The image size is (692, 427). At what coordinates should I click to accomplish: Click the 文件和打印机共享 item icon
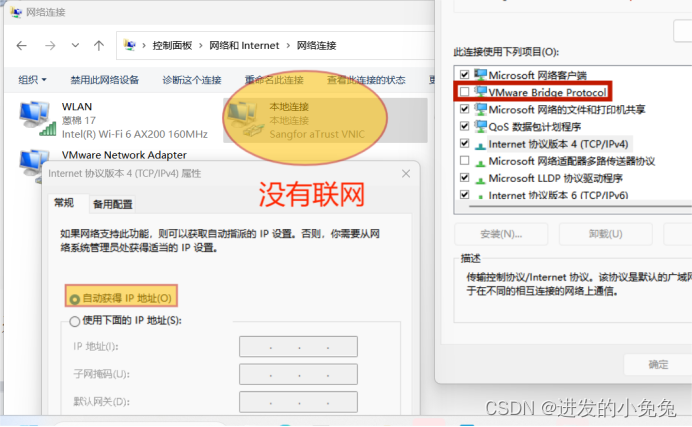(480, 109)
